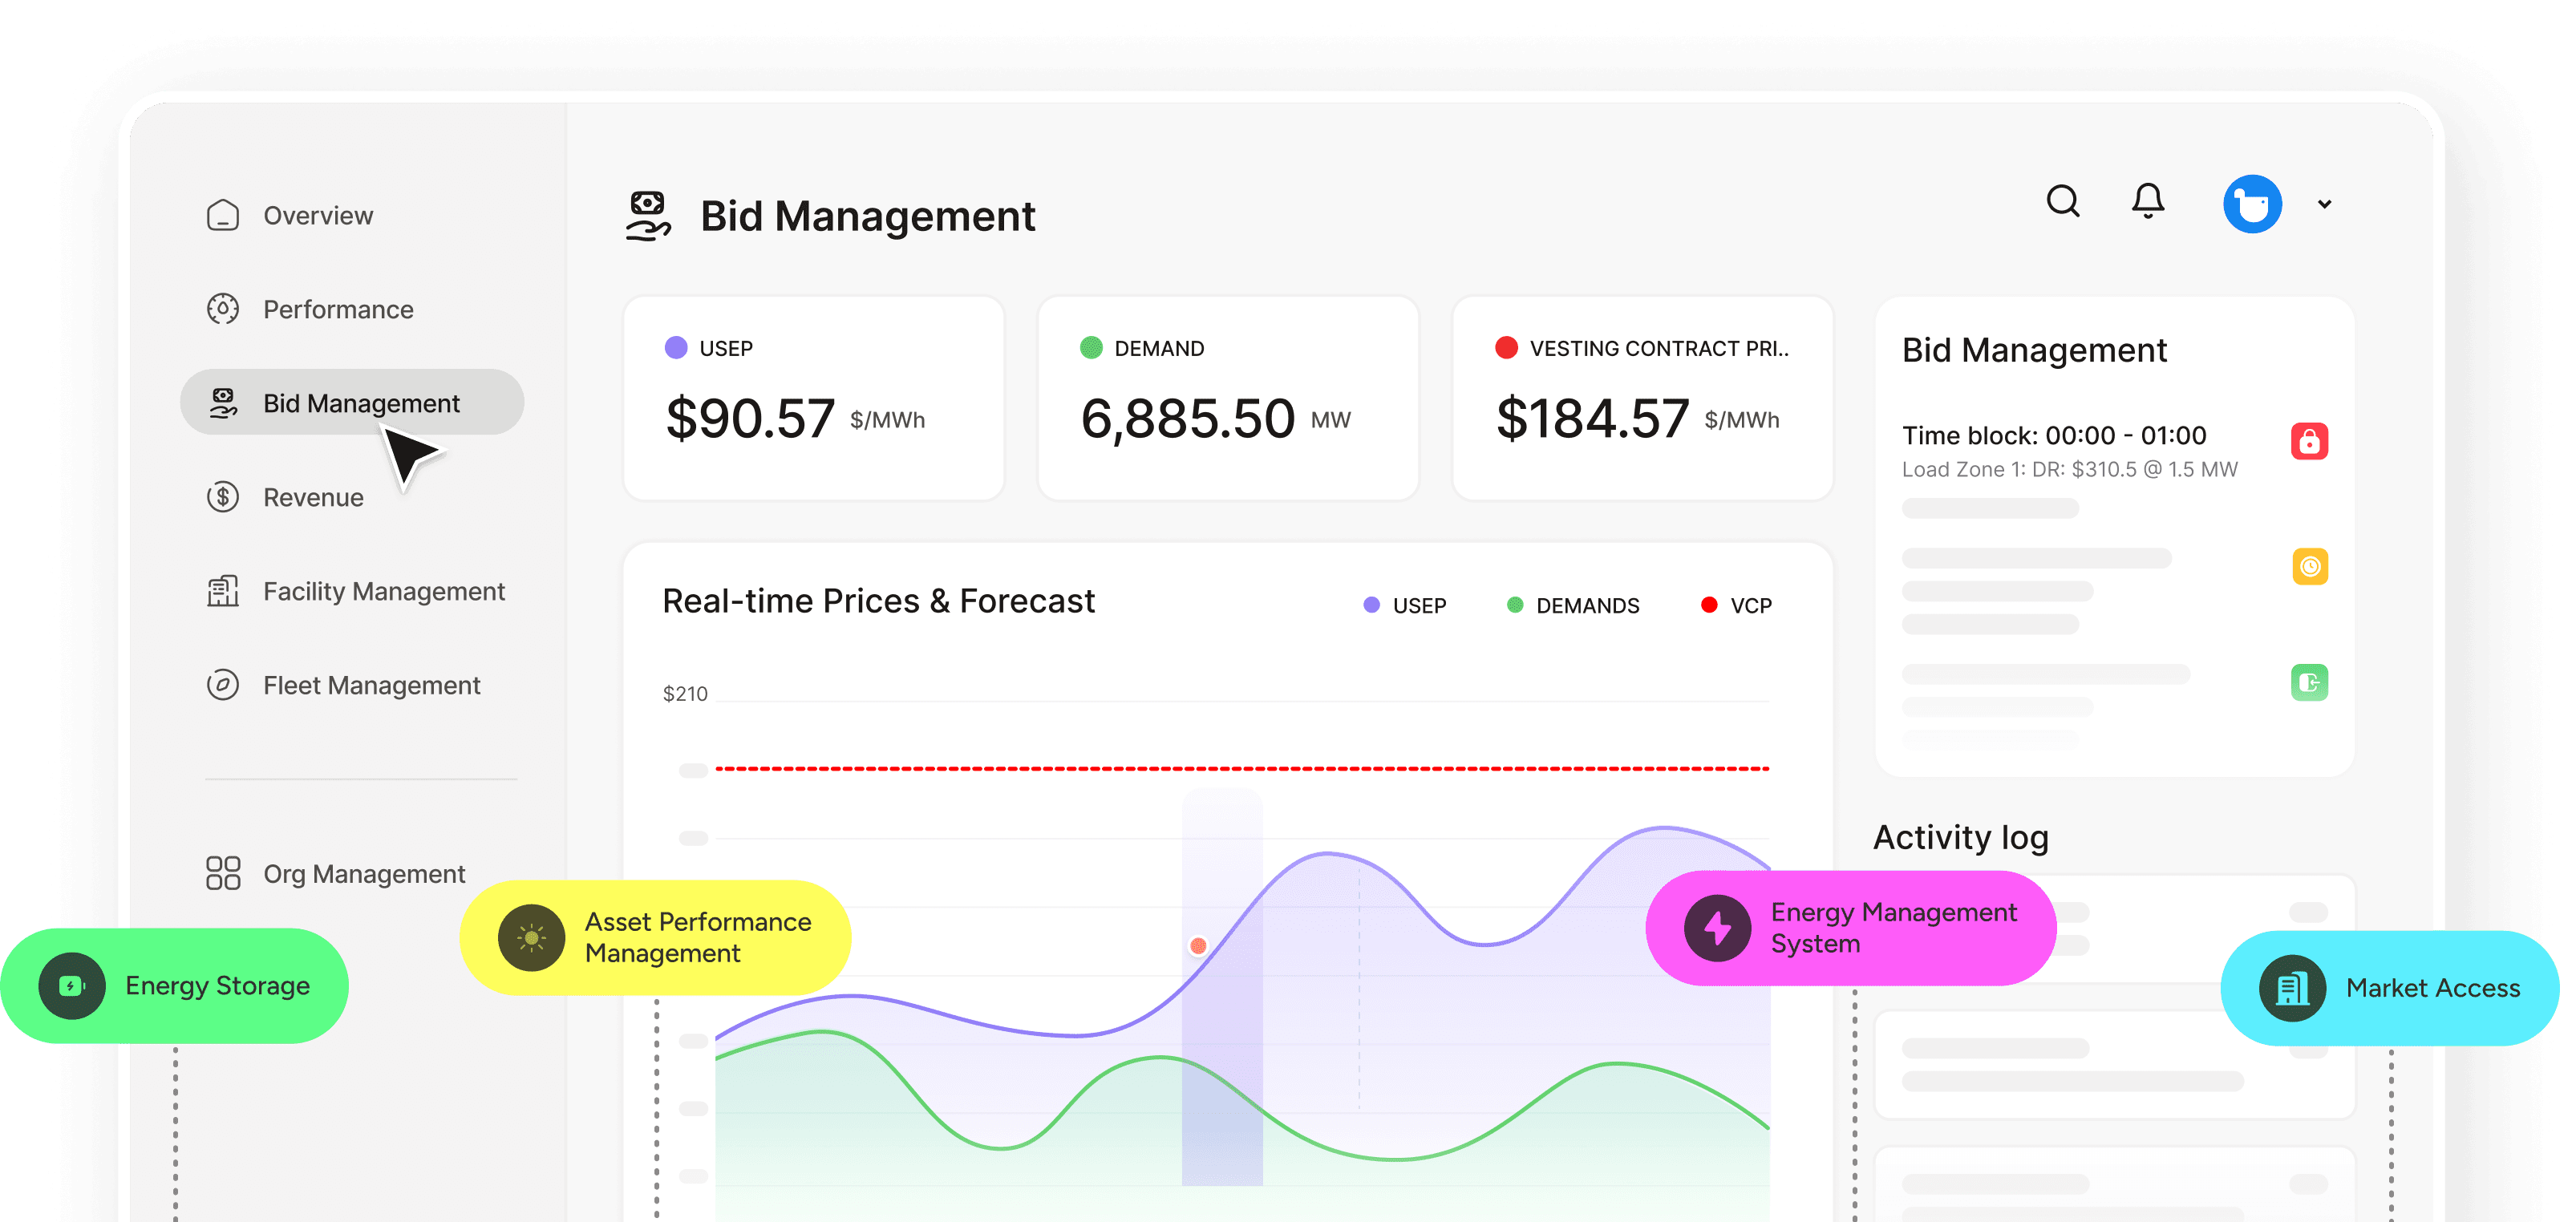Click the Overview home icon
Screen dimensions: 2576x1222
pyautogui.click(x=222, y=215)
